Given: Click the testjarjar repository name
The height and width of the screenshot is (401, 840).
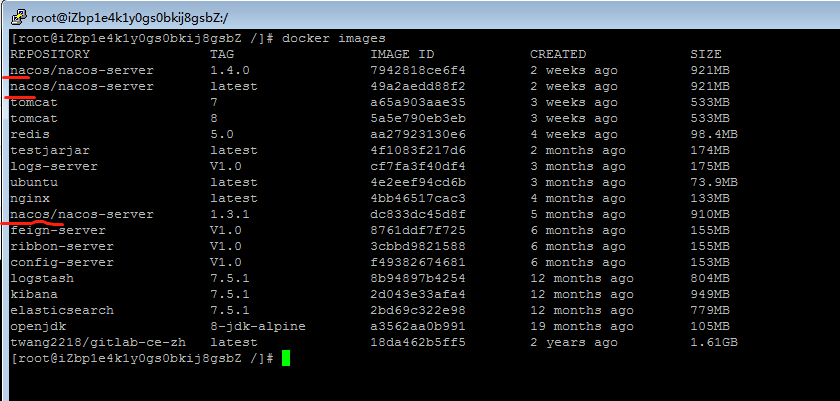Looking at the screenshot, I should click(x=50, y=150).
